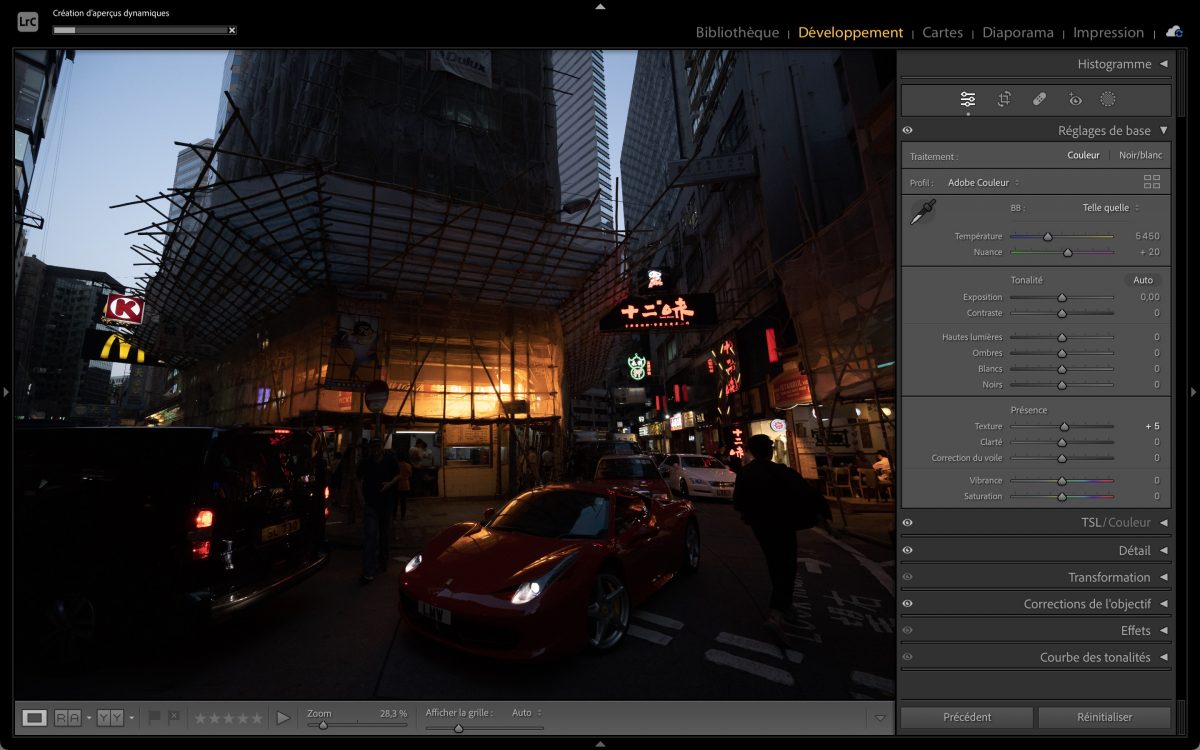Disable the TSL/Couleur panel eye toggle
The image size is (1200, 750).
click(x=907, y=523)
